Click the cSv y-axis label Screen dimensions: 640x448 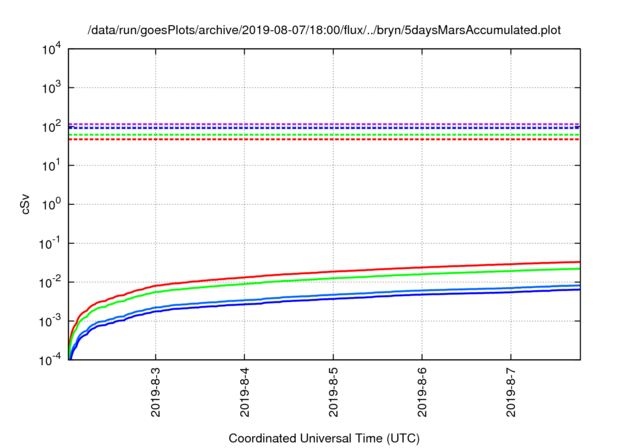27,204
